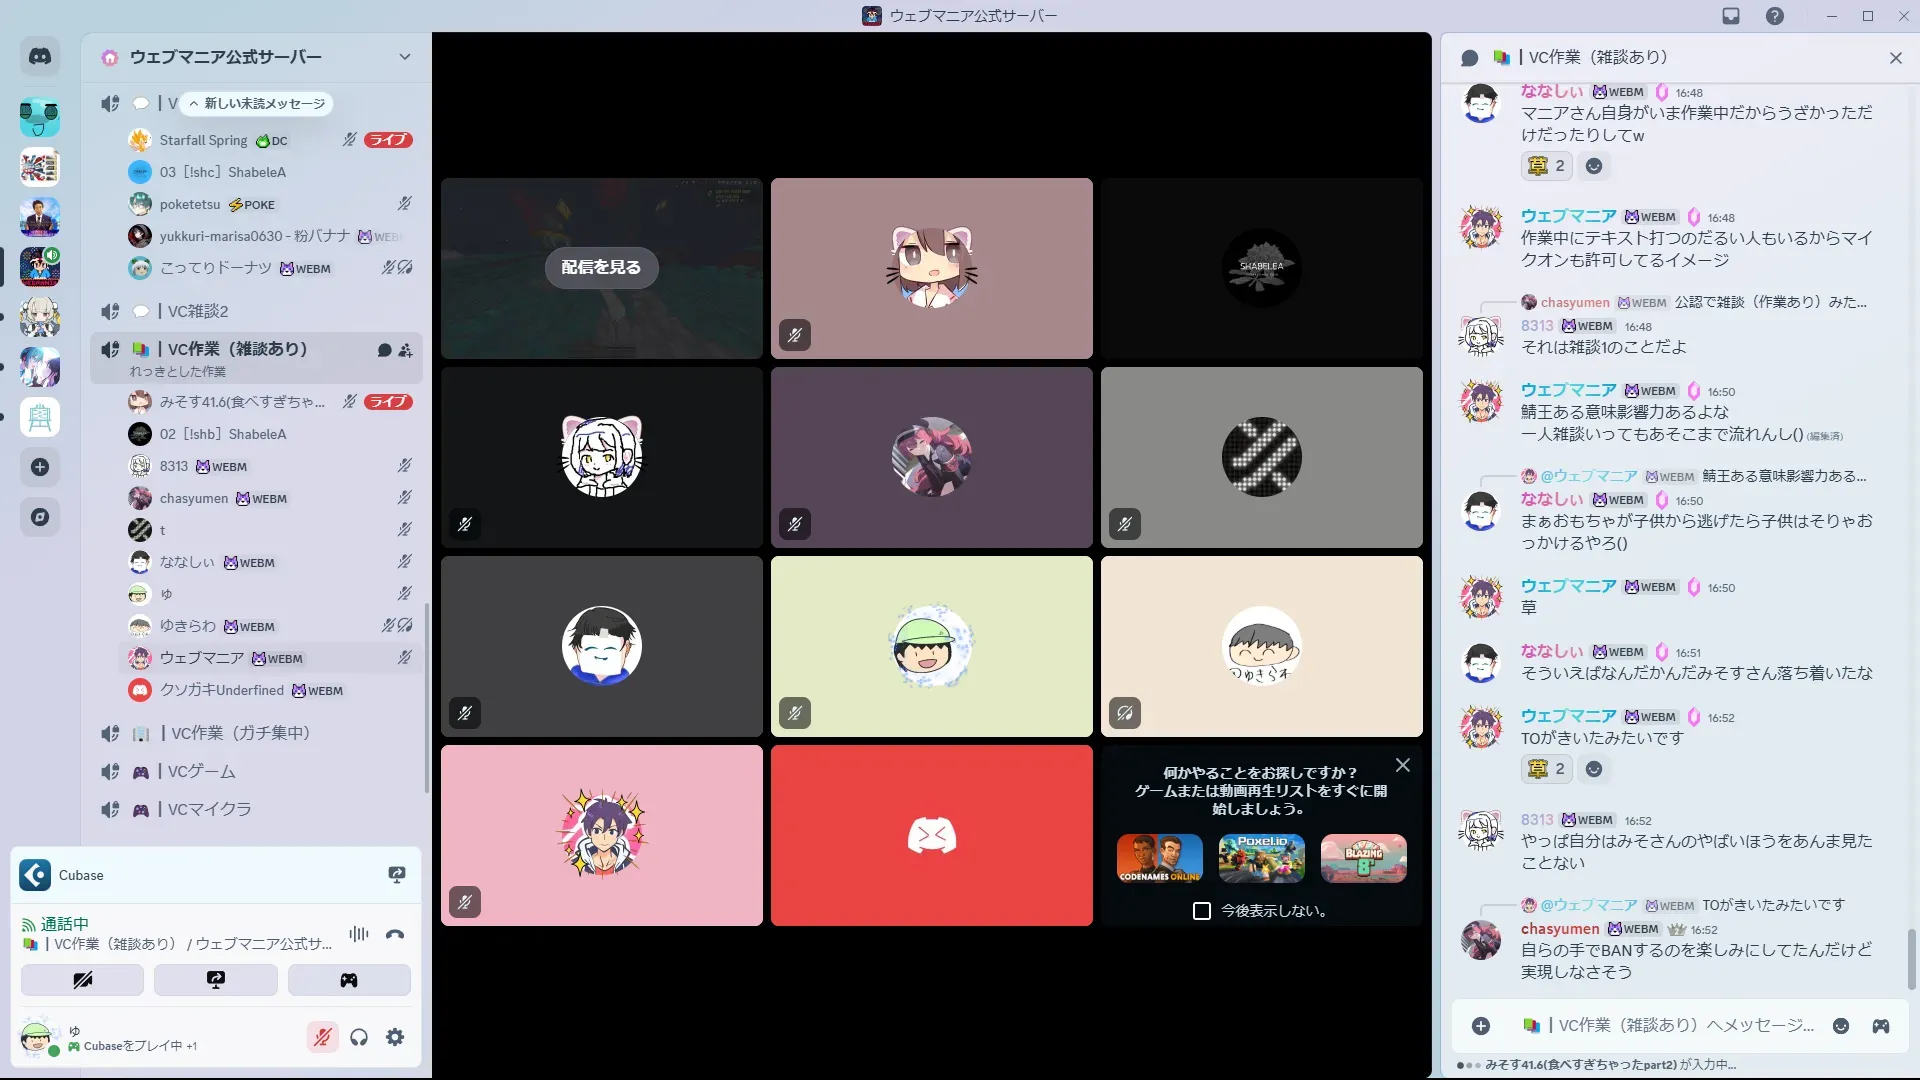The image size is (1920, 1080).
Task: Open the inbox icon in title bar
Action: pos(1731,16)
